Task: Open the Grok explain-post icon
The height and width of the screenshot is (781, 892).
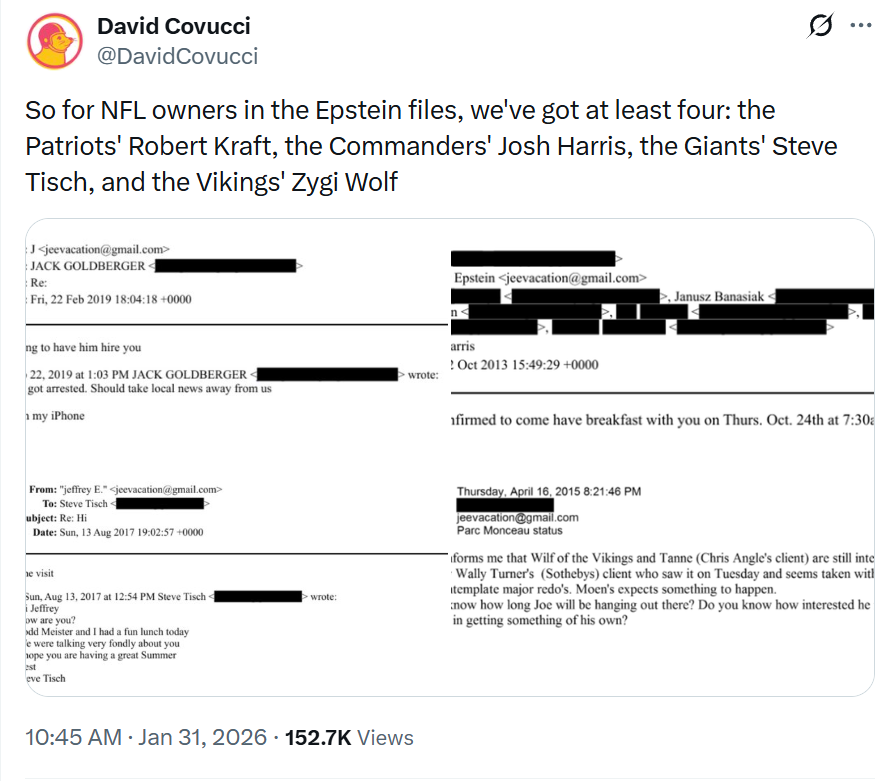Action: click(820, 26)
